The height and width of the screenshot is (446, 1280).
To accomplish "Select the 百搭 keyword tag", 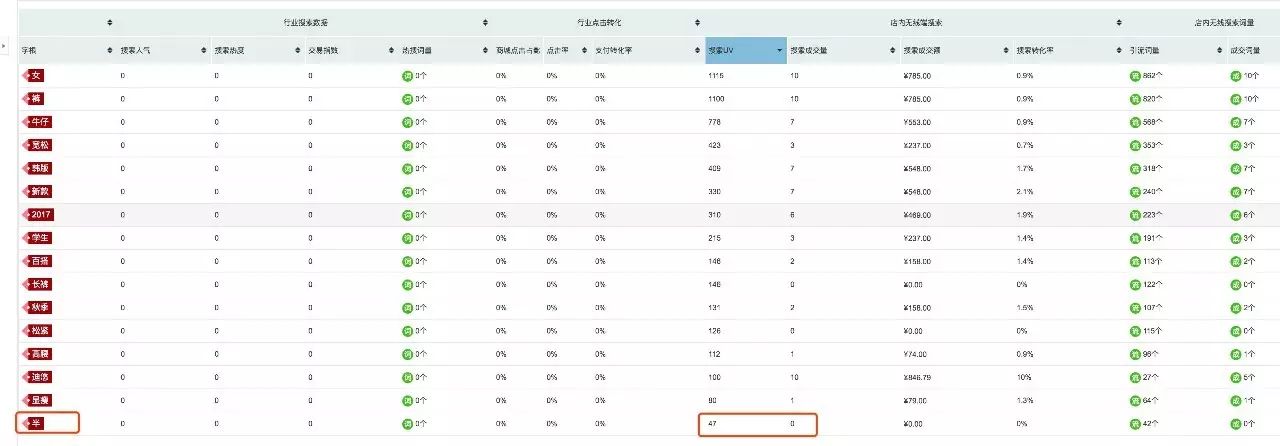I will coord(36,261).
